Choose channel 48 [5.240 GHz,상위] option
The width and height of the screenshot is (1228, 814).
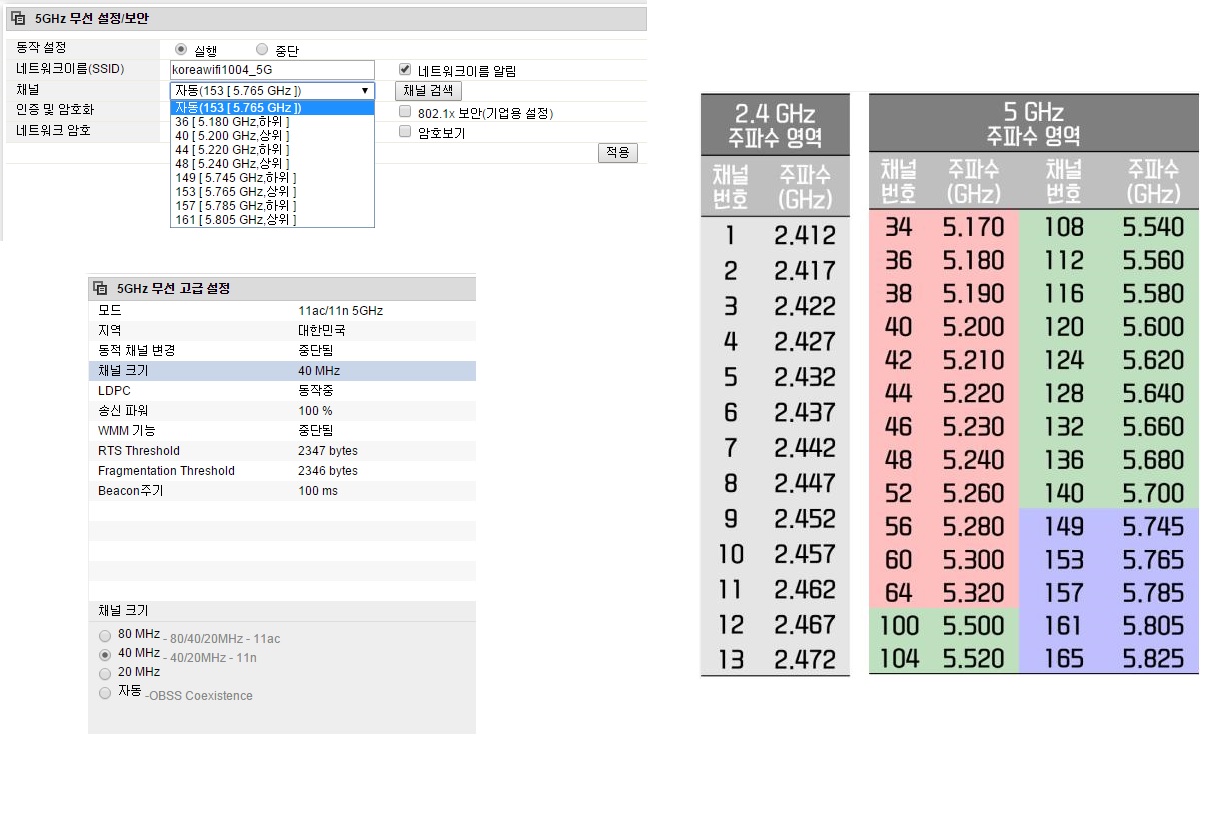272,163
